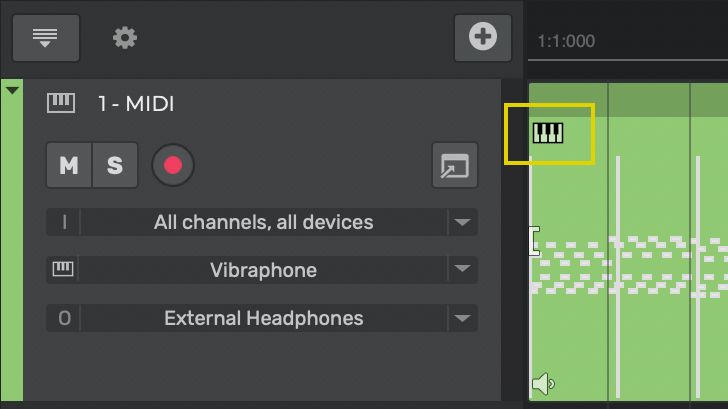The height and width of the screenshot is (409, 728).
Task: Click the MIDI keyboard icon beside track name
Action: pos(61,103)
